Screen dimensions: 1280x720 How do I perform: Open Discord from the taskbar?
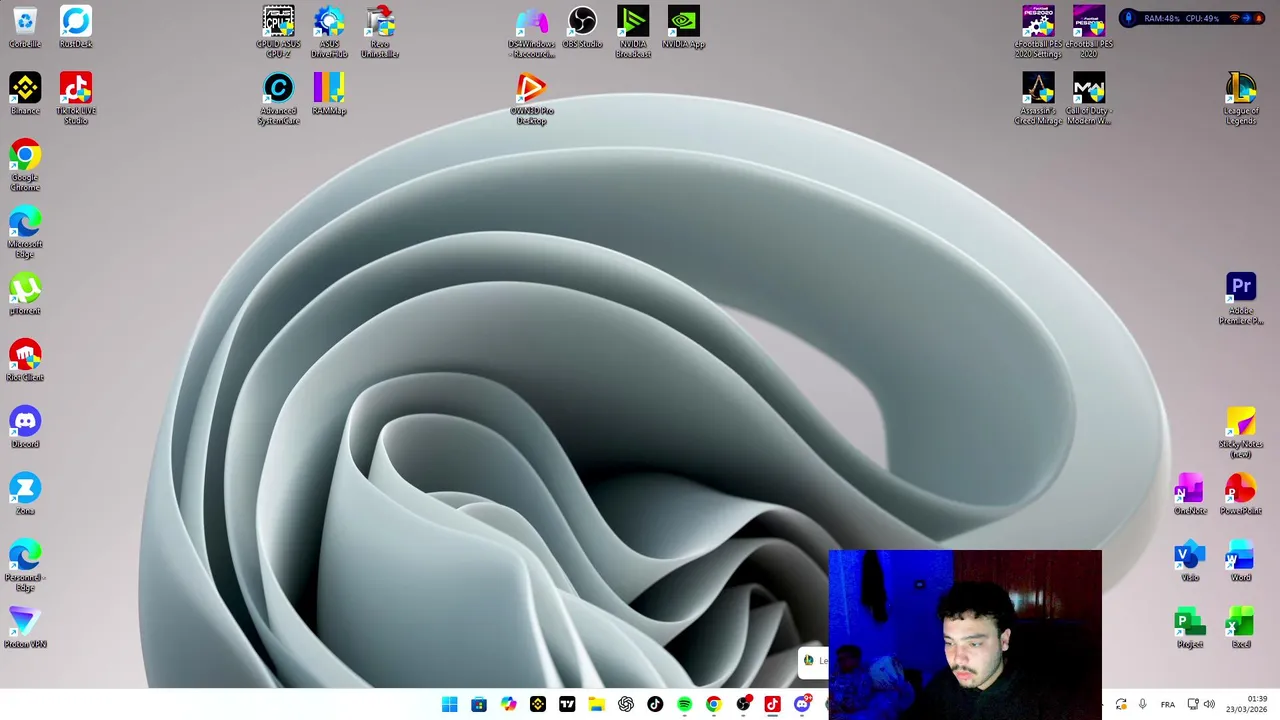click(801, 705)
